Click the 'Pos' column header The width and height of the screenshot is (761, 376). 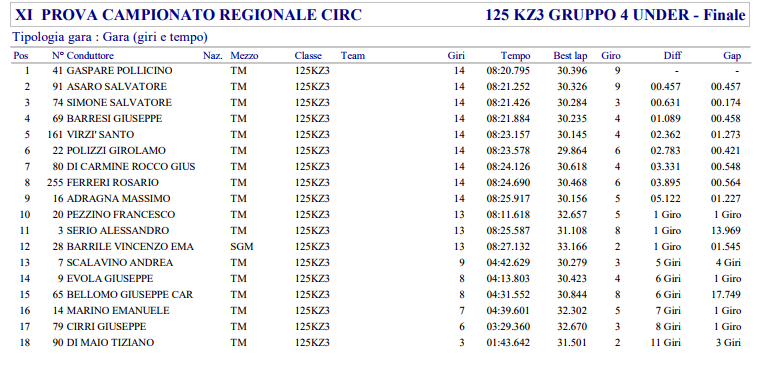pos(21,56)
